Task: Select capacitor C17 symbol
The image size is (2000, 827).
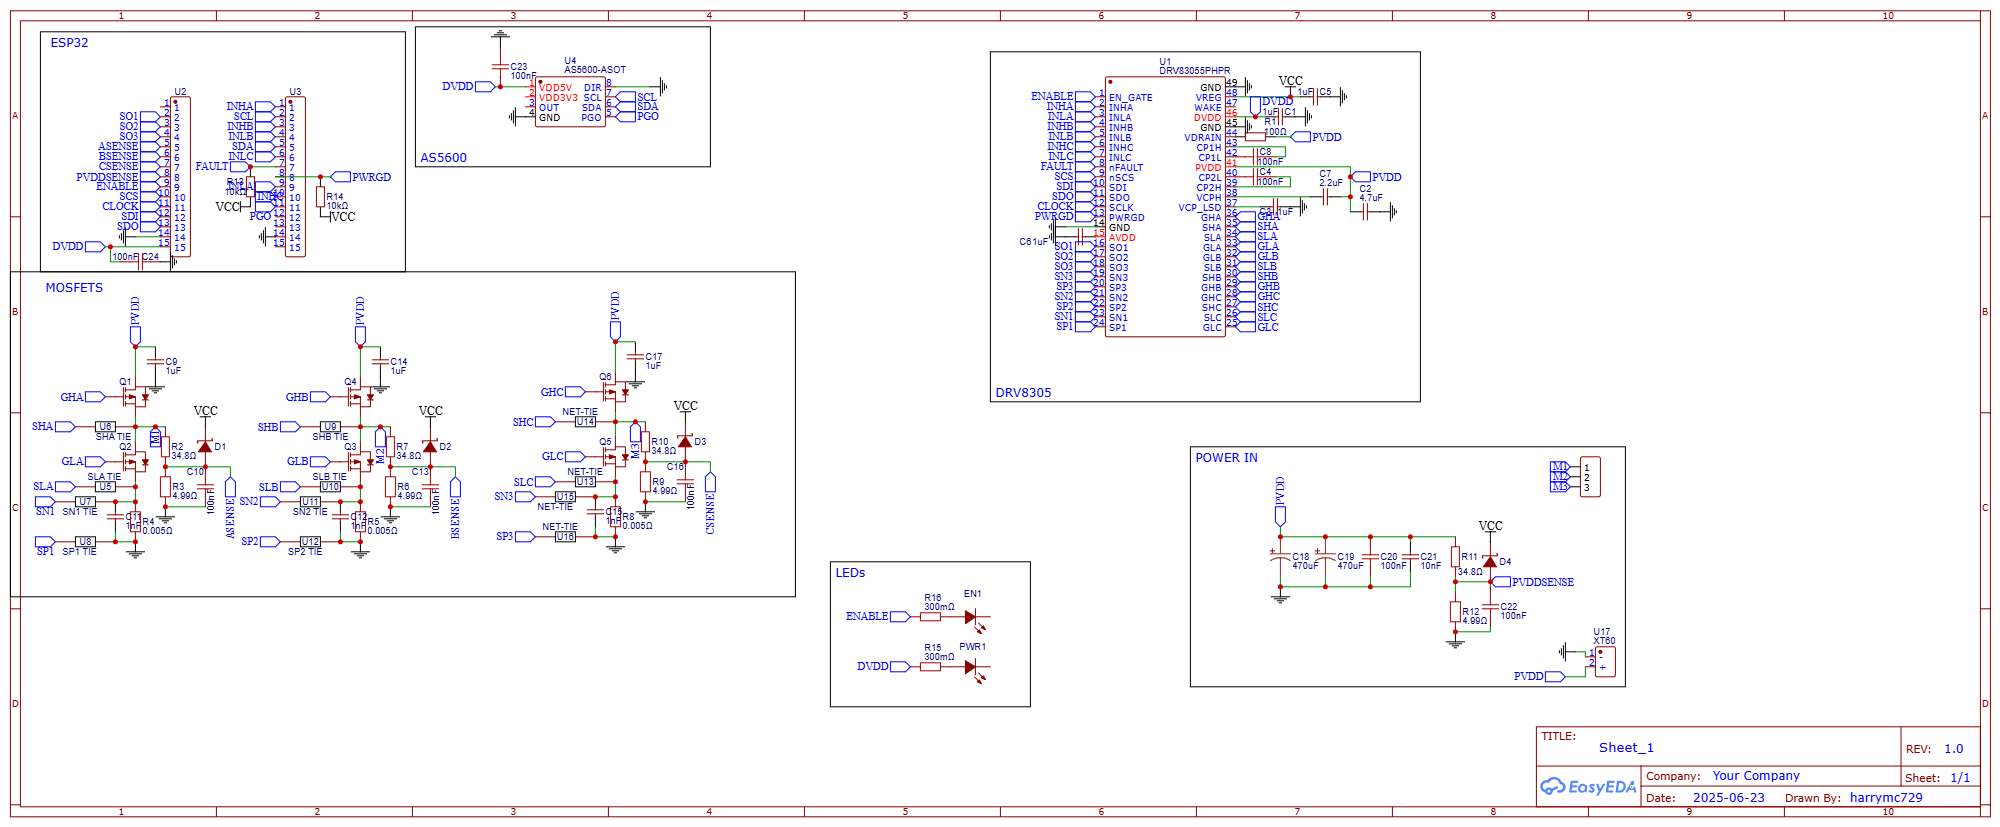Action: pyautogui.click(x=635, y=357)
